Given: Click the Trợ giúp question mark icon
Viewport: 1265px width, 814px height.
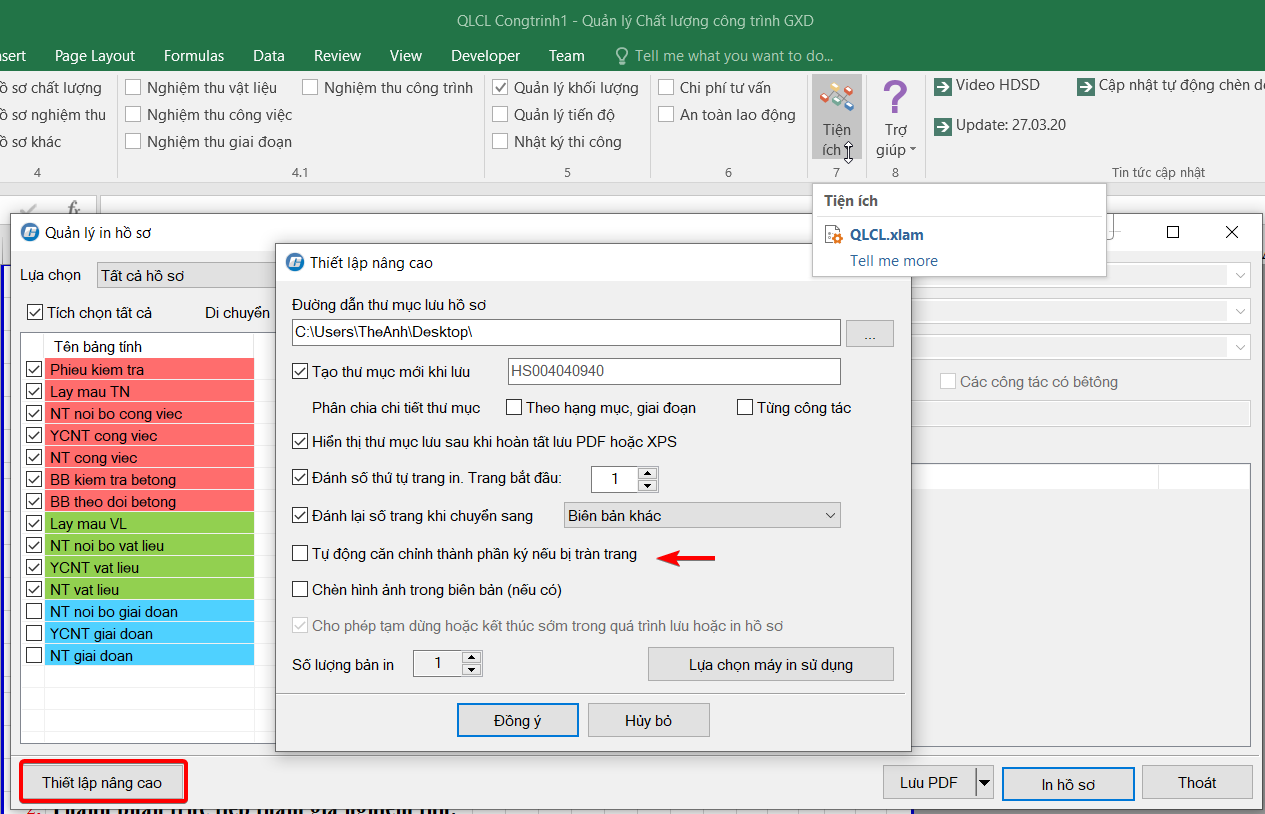Looking at the screenshot, I should [x=895, y=98].
